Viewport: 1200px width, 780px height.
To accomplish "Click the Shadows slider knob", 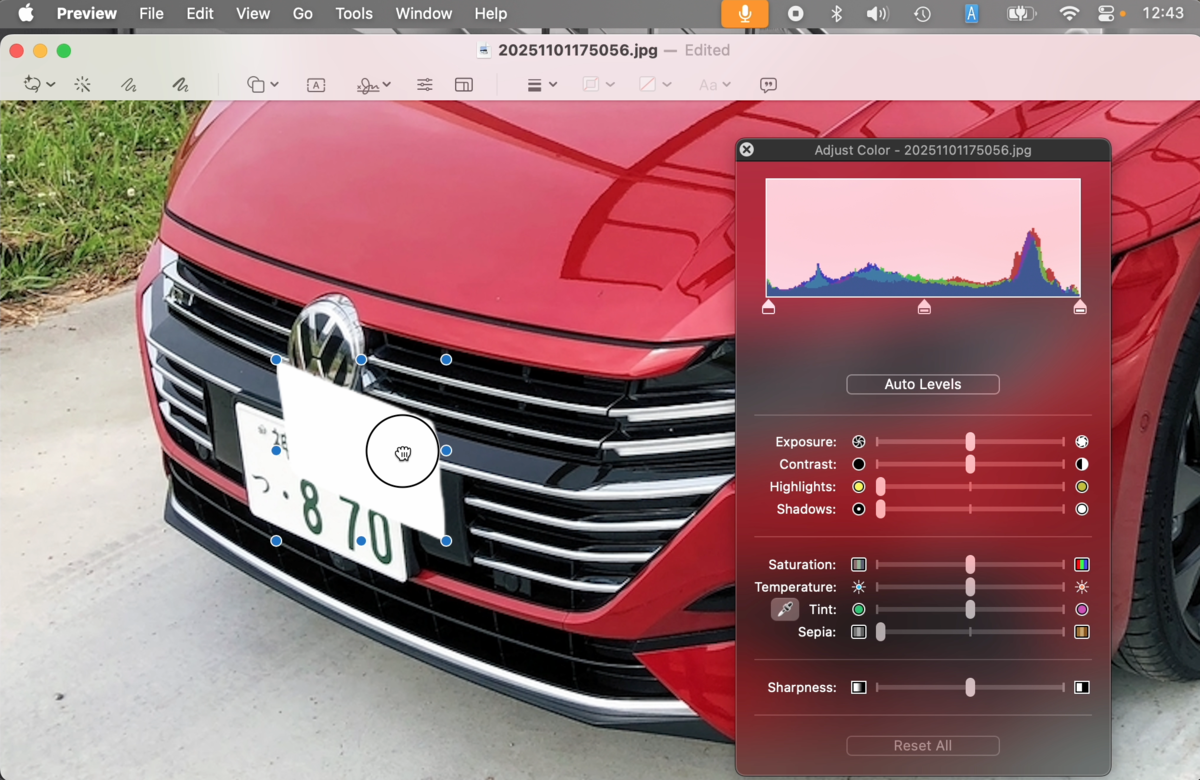I will (x=881, y=509).
